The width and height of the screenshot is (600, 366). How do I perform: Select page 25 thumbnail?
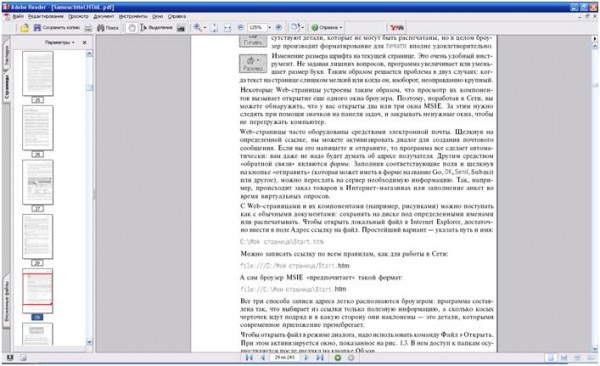pyautogui.click(x=38, y=74)
